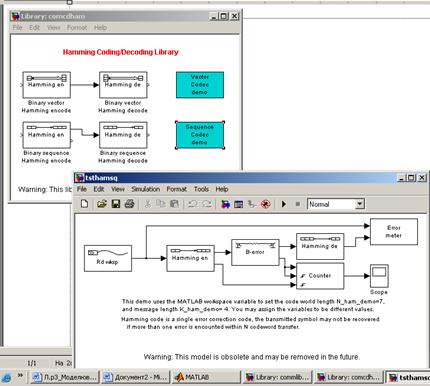This screenshot has width=430, height=386.
Task: Select the Scope block
Action: coord(379,276)
